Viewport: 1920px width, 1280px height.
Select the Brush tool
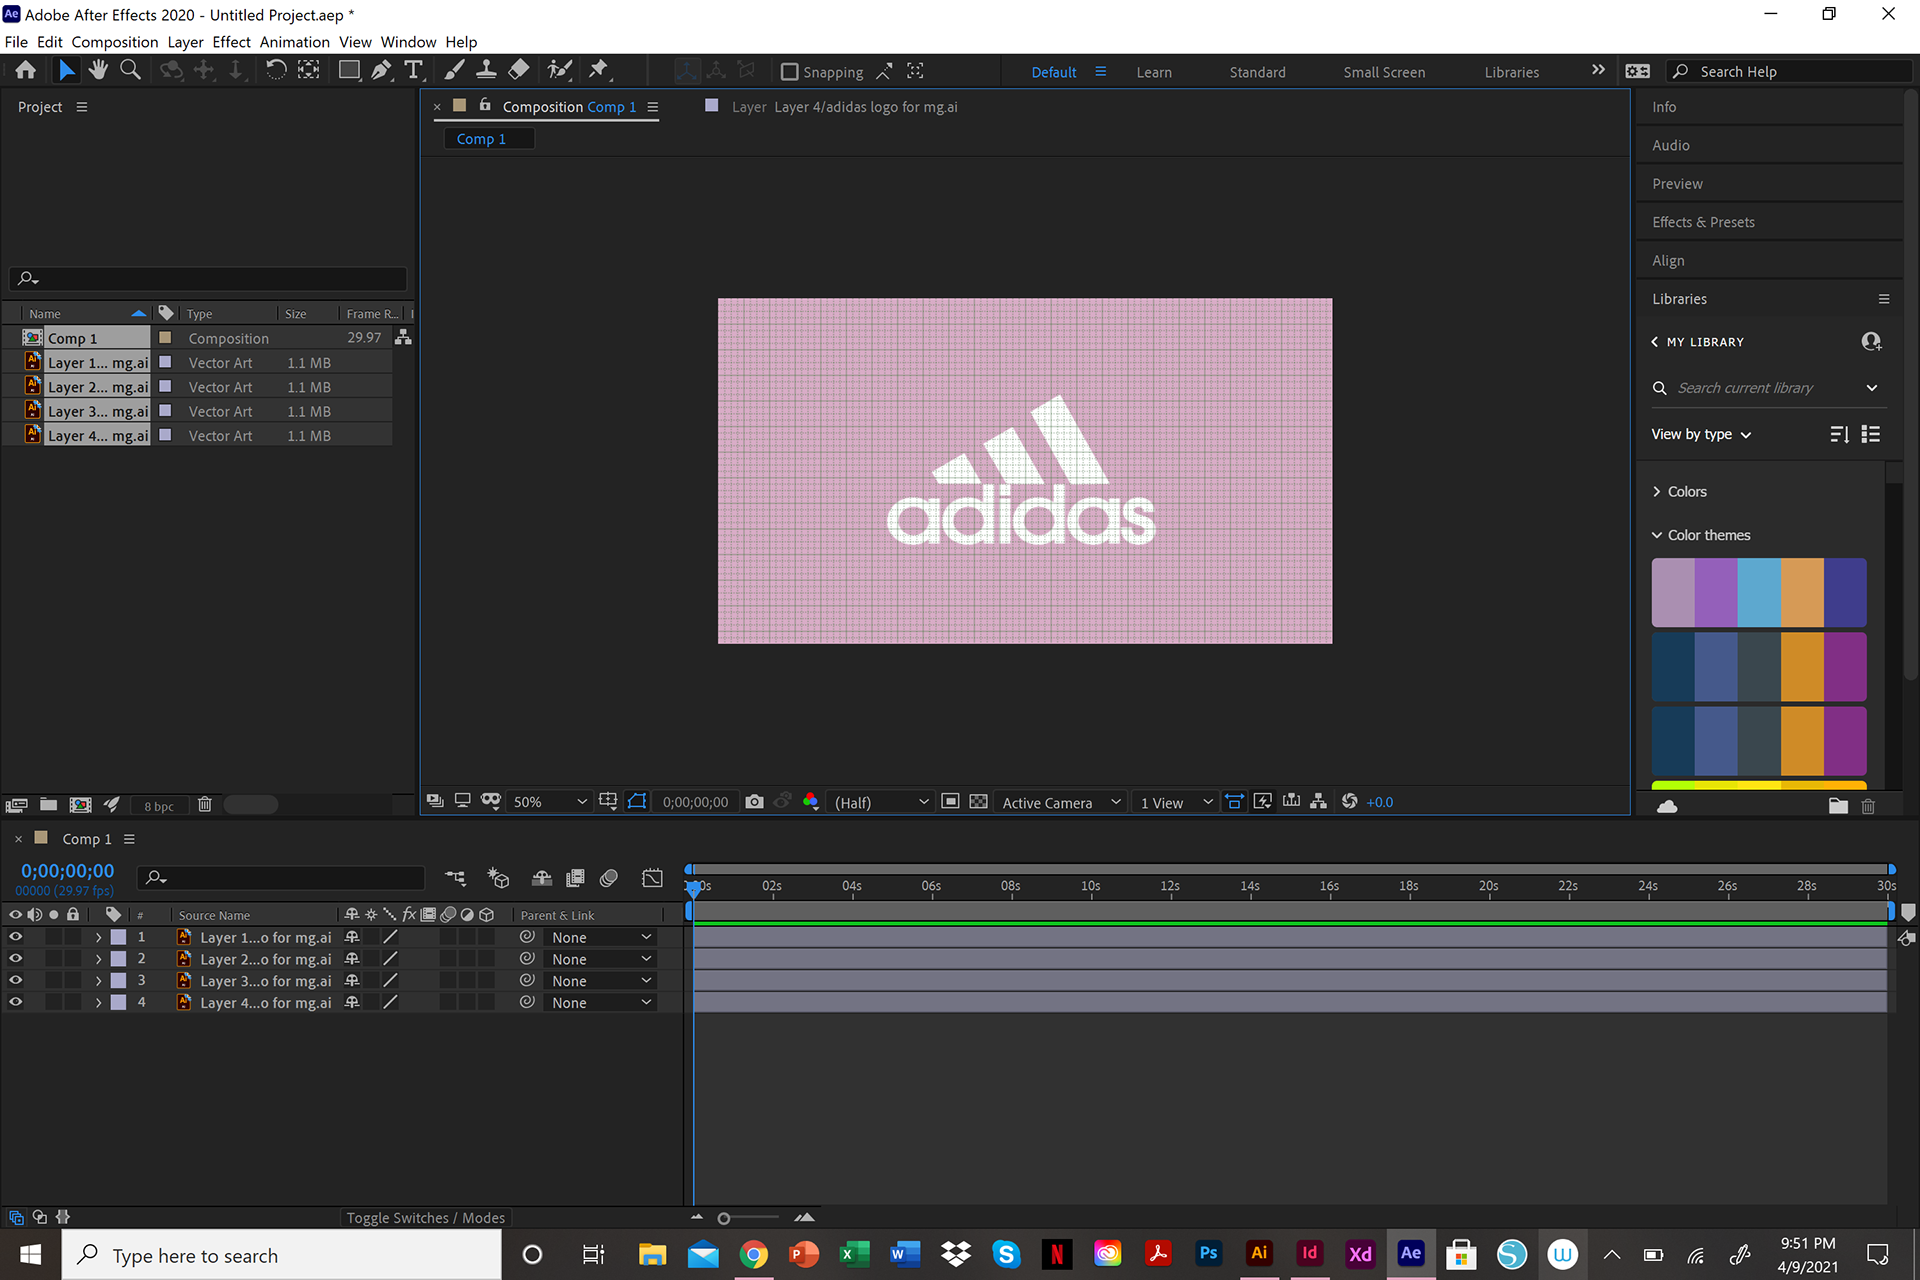[x=454, y=70]
